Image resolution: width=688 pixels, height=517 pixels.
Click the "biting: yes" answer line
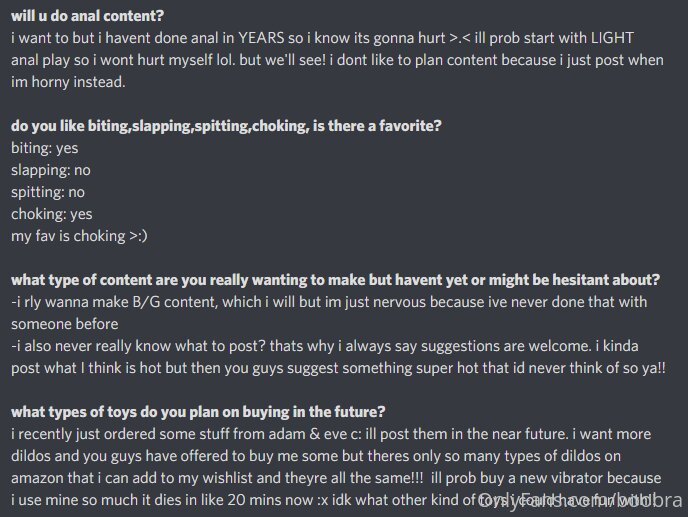click(44, 148)
